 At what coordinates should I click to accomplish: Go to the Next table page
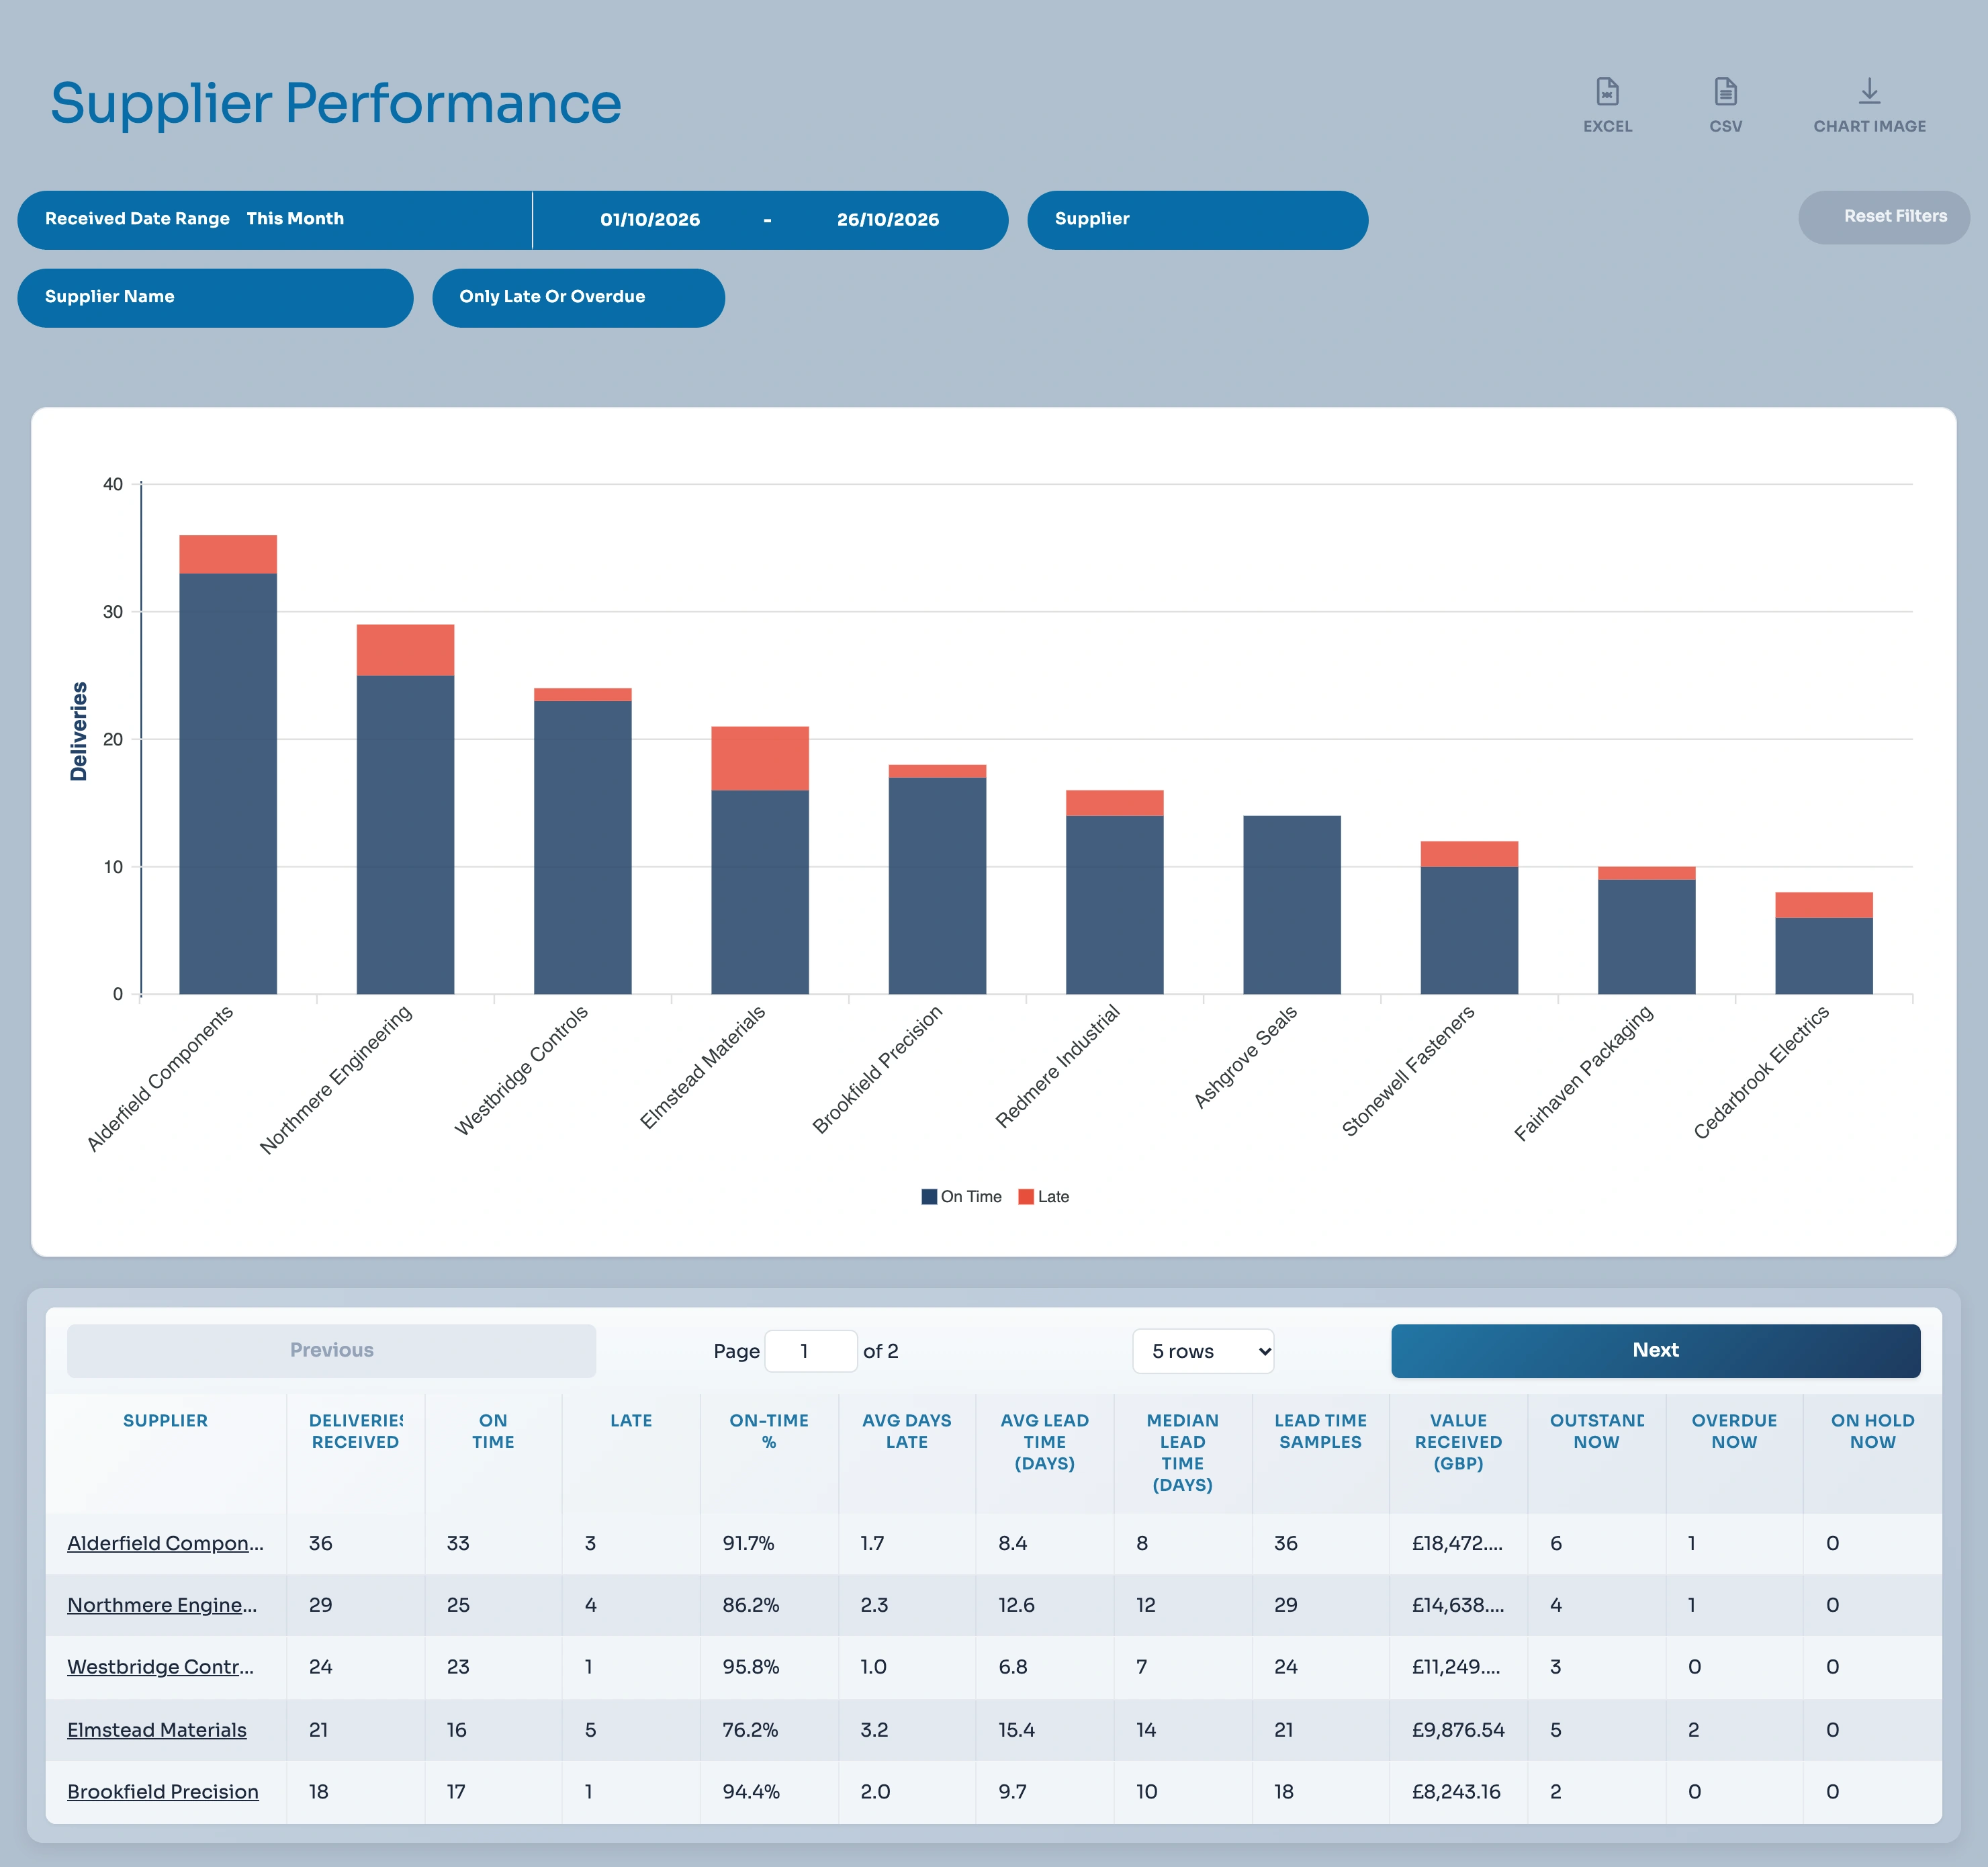coord(1655,1351)
